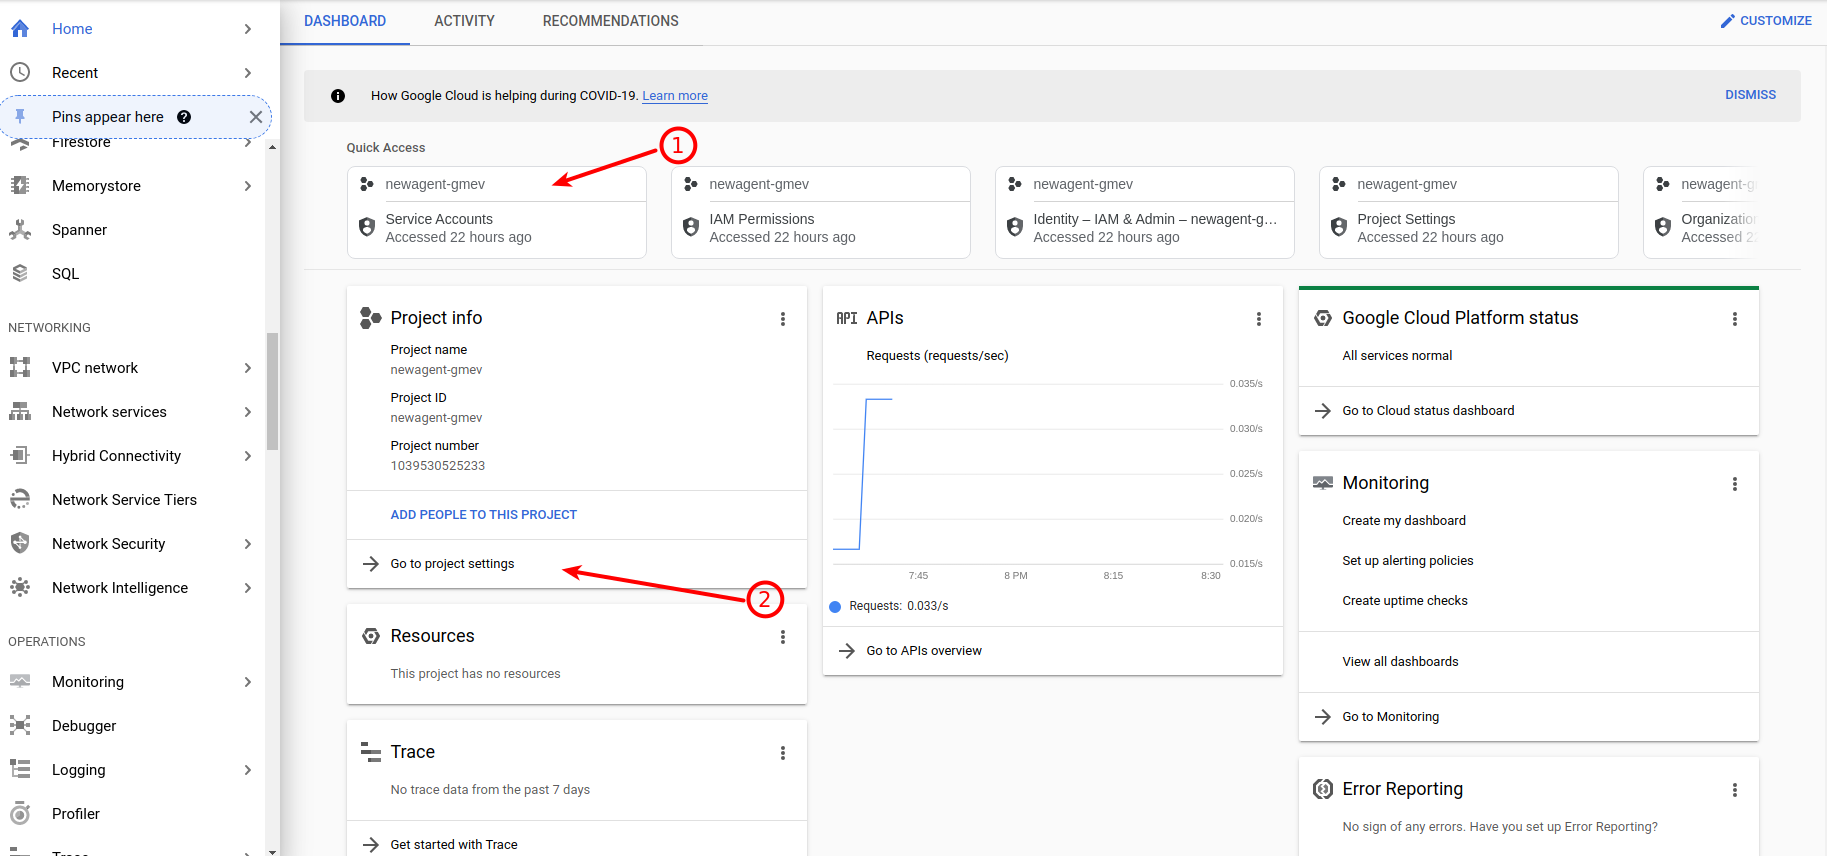Expand the Home submenu chevron

[248, 29]
